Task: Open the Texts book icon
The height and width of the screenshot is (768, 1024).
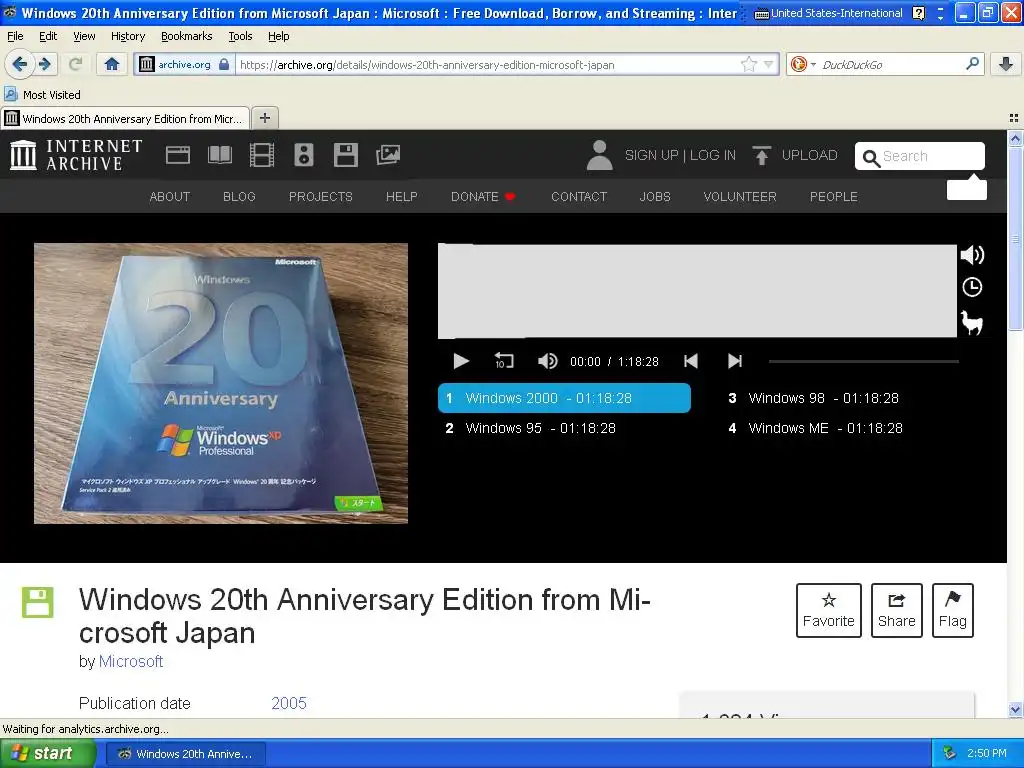Action: pyautogui.click(x=219, y=155)
